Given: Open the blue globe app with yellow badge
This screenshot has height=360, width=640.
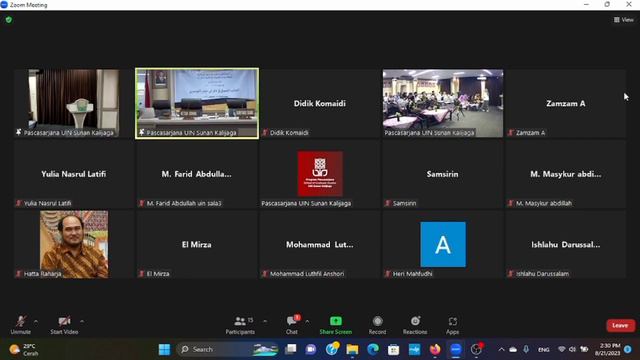Looking at the screenshot, I should click(x=332, y=349).
